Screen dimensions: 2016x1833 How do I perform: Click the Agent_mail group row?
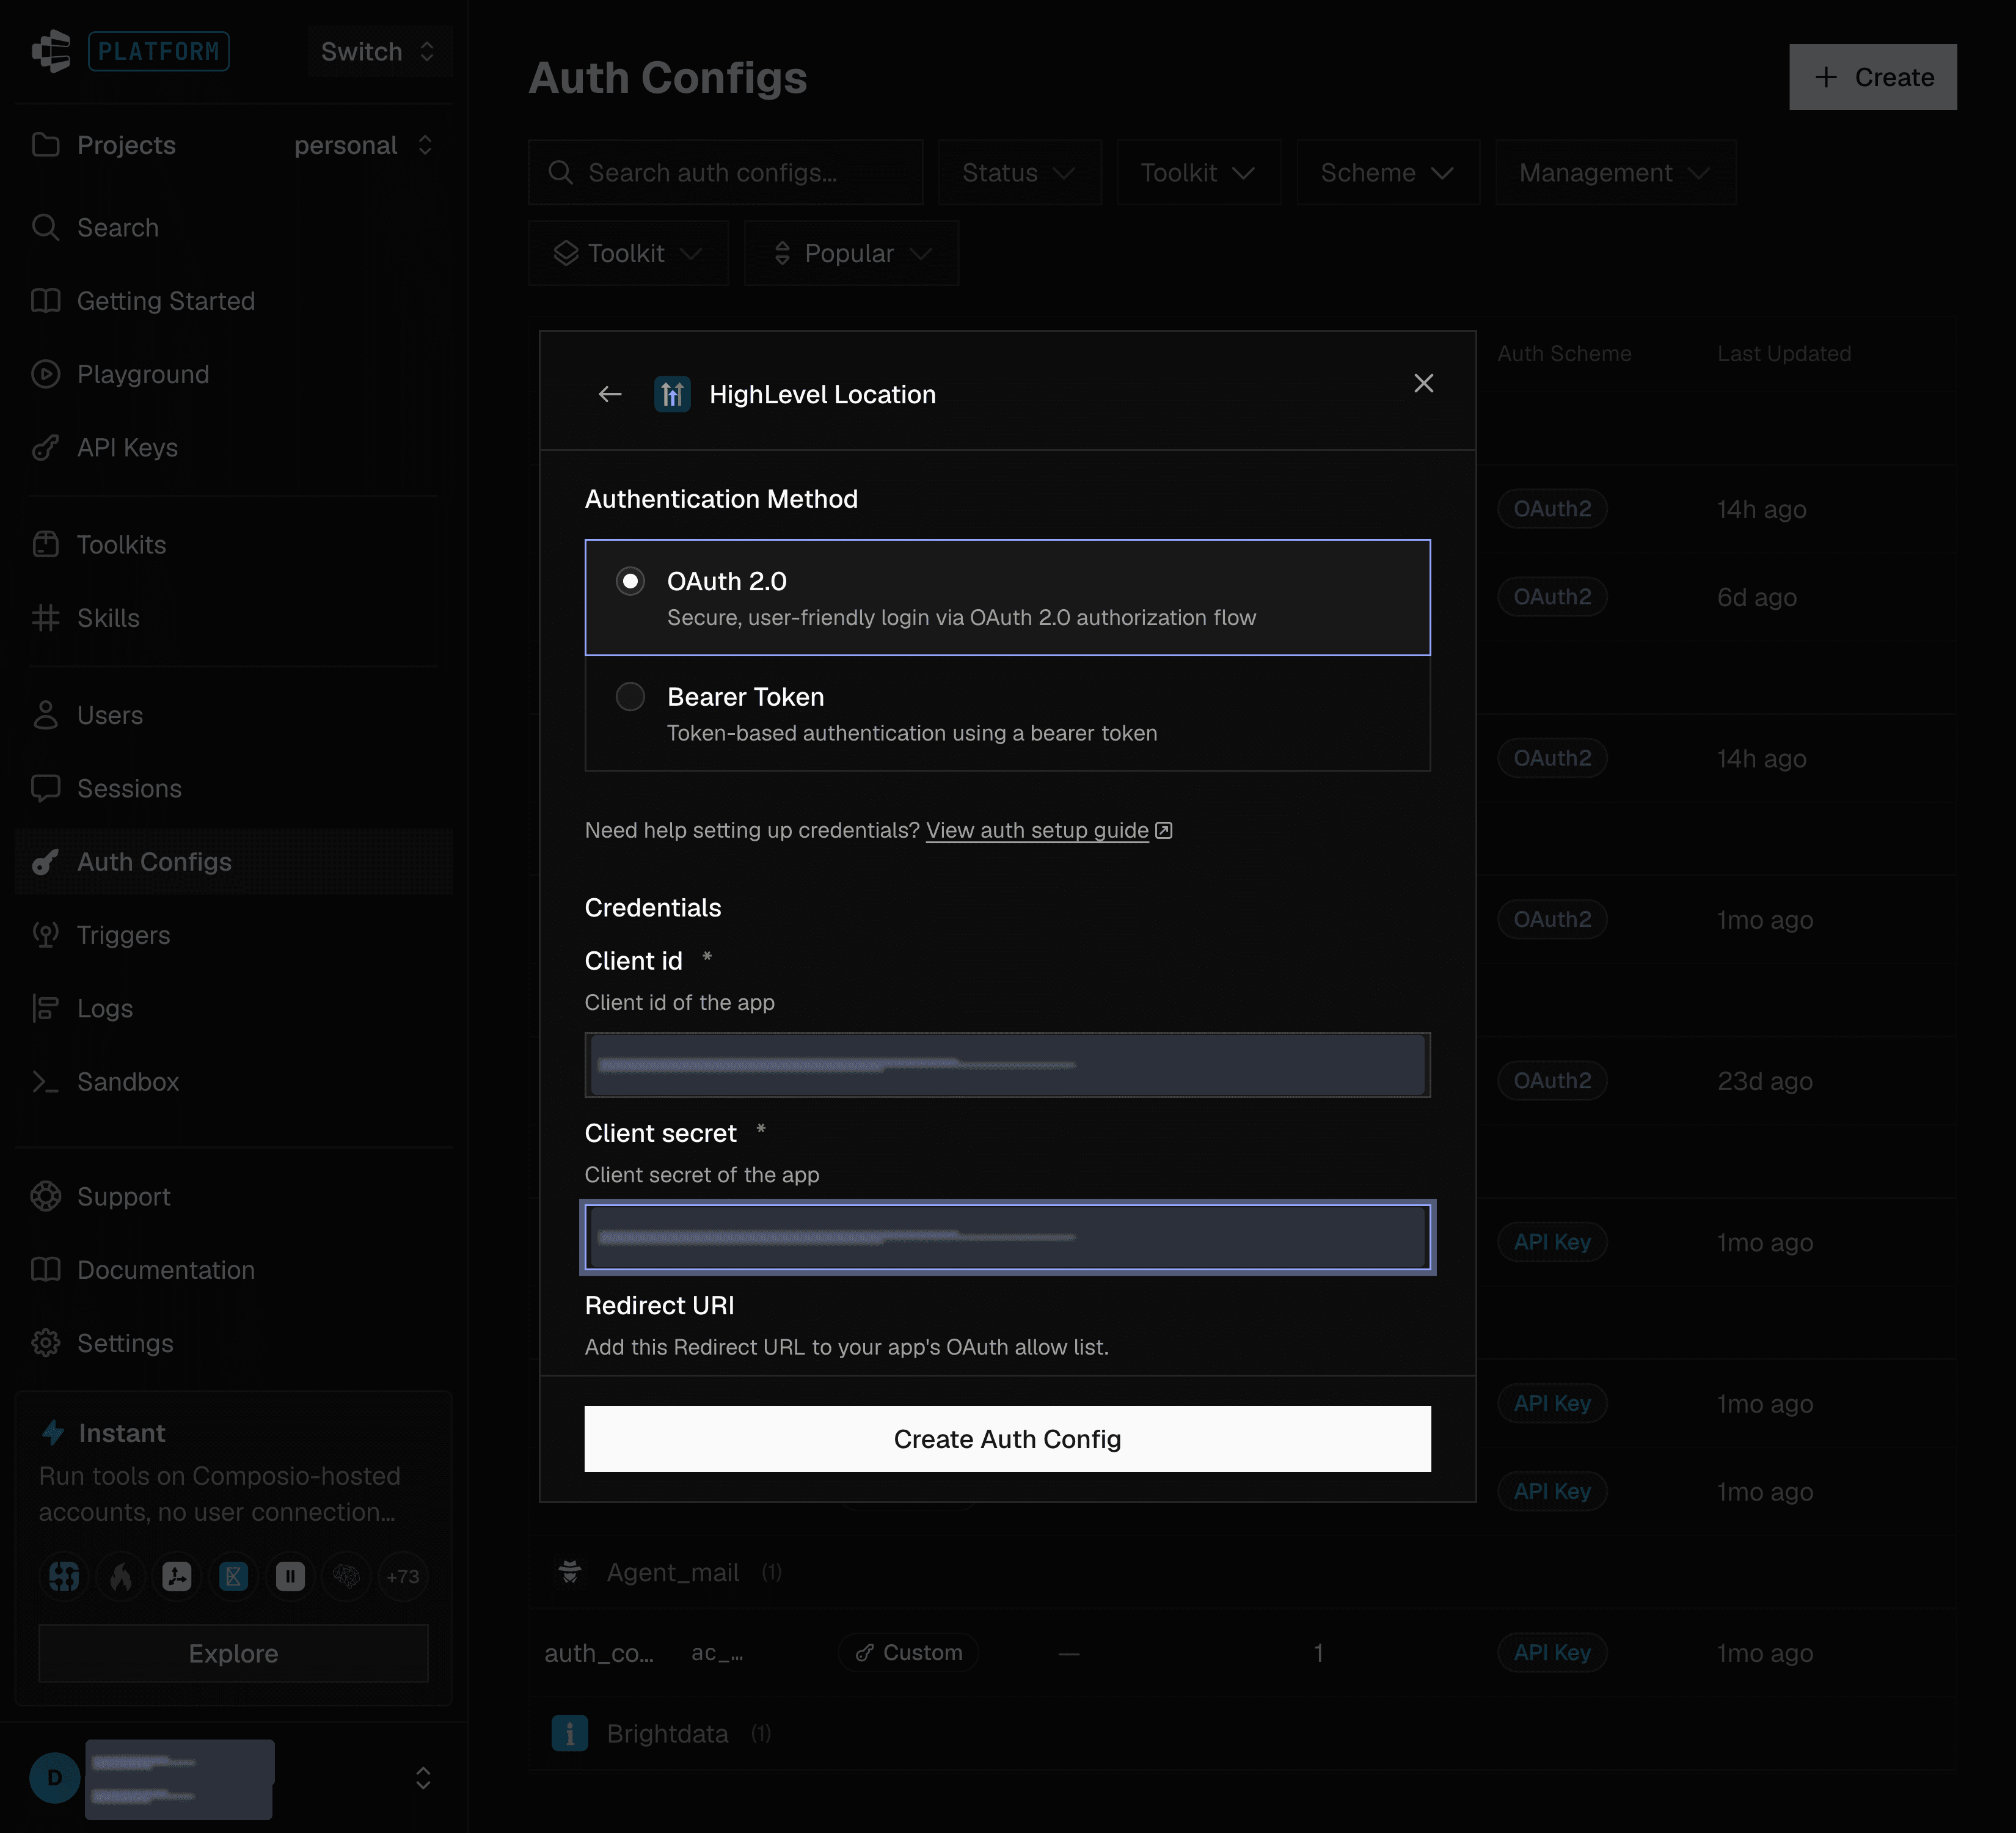click(1242, 1572)
